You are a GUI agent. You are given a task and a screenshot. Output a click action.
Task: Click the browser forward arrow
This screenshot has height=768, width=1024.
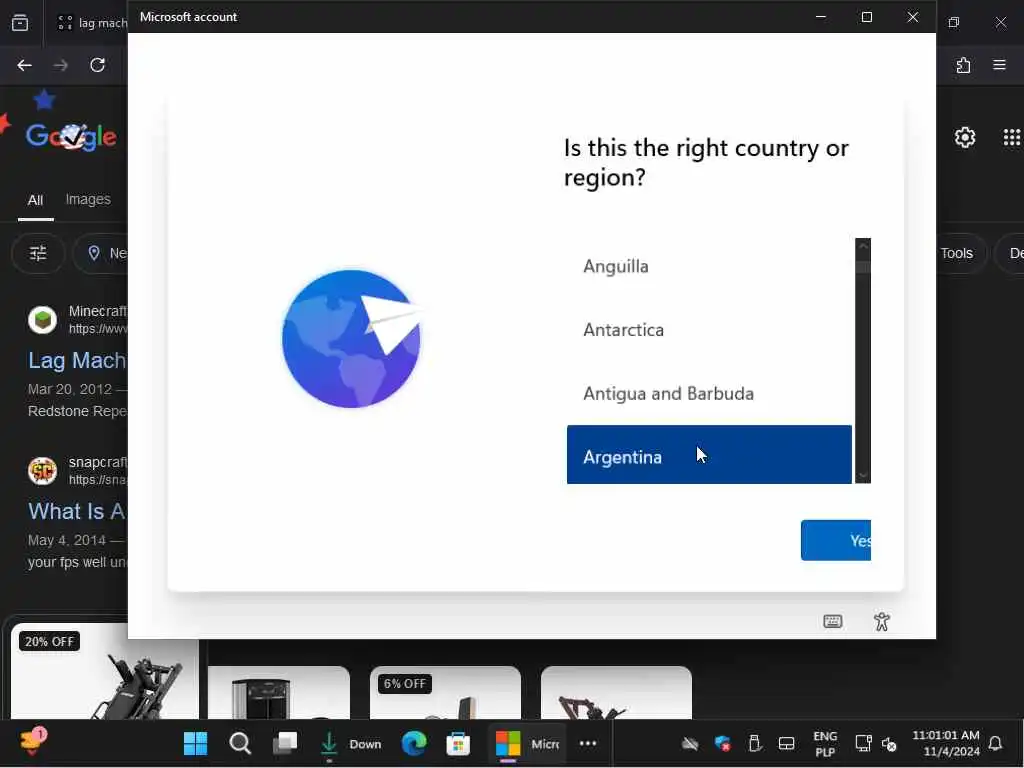pyautogui.click(x=61, y=65)
